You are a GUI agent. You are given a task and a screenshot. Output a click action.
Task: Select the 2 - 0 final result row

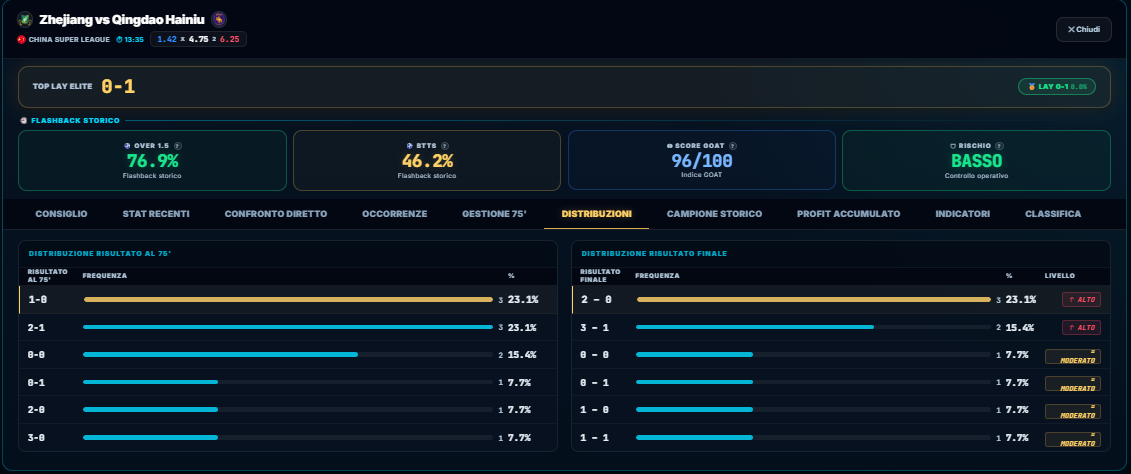click(840, 299)
